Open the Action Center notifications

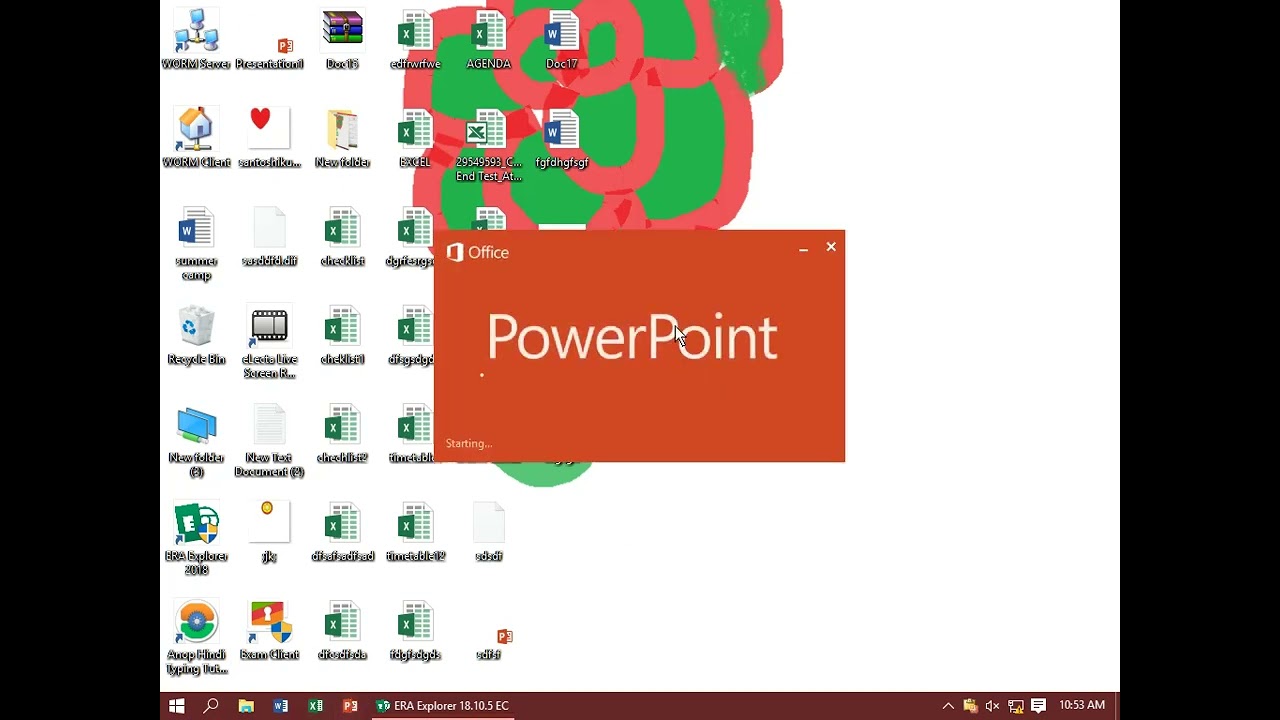[x=1038, y=706]
